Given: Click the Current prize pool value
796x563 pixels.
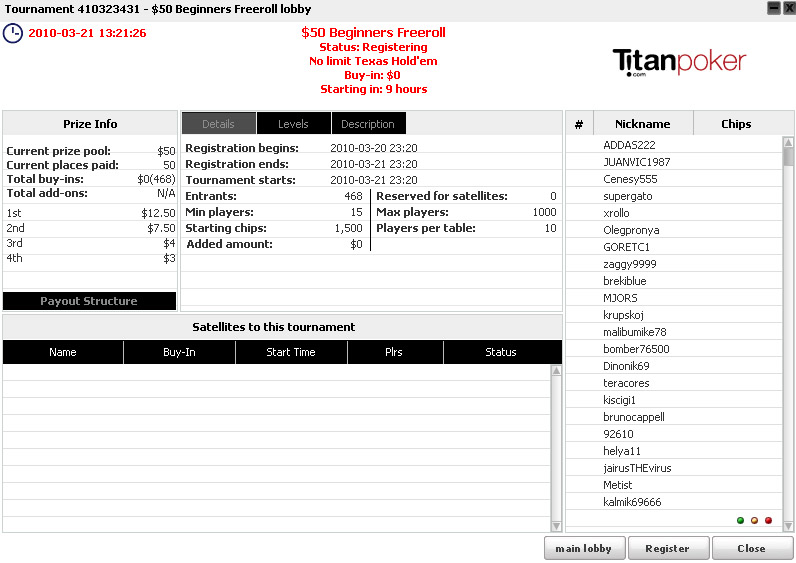Looking at the screenshot, I should [166, 151].
